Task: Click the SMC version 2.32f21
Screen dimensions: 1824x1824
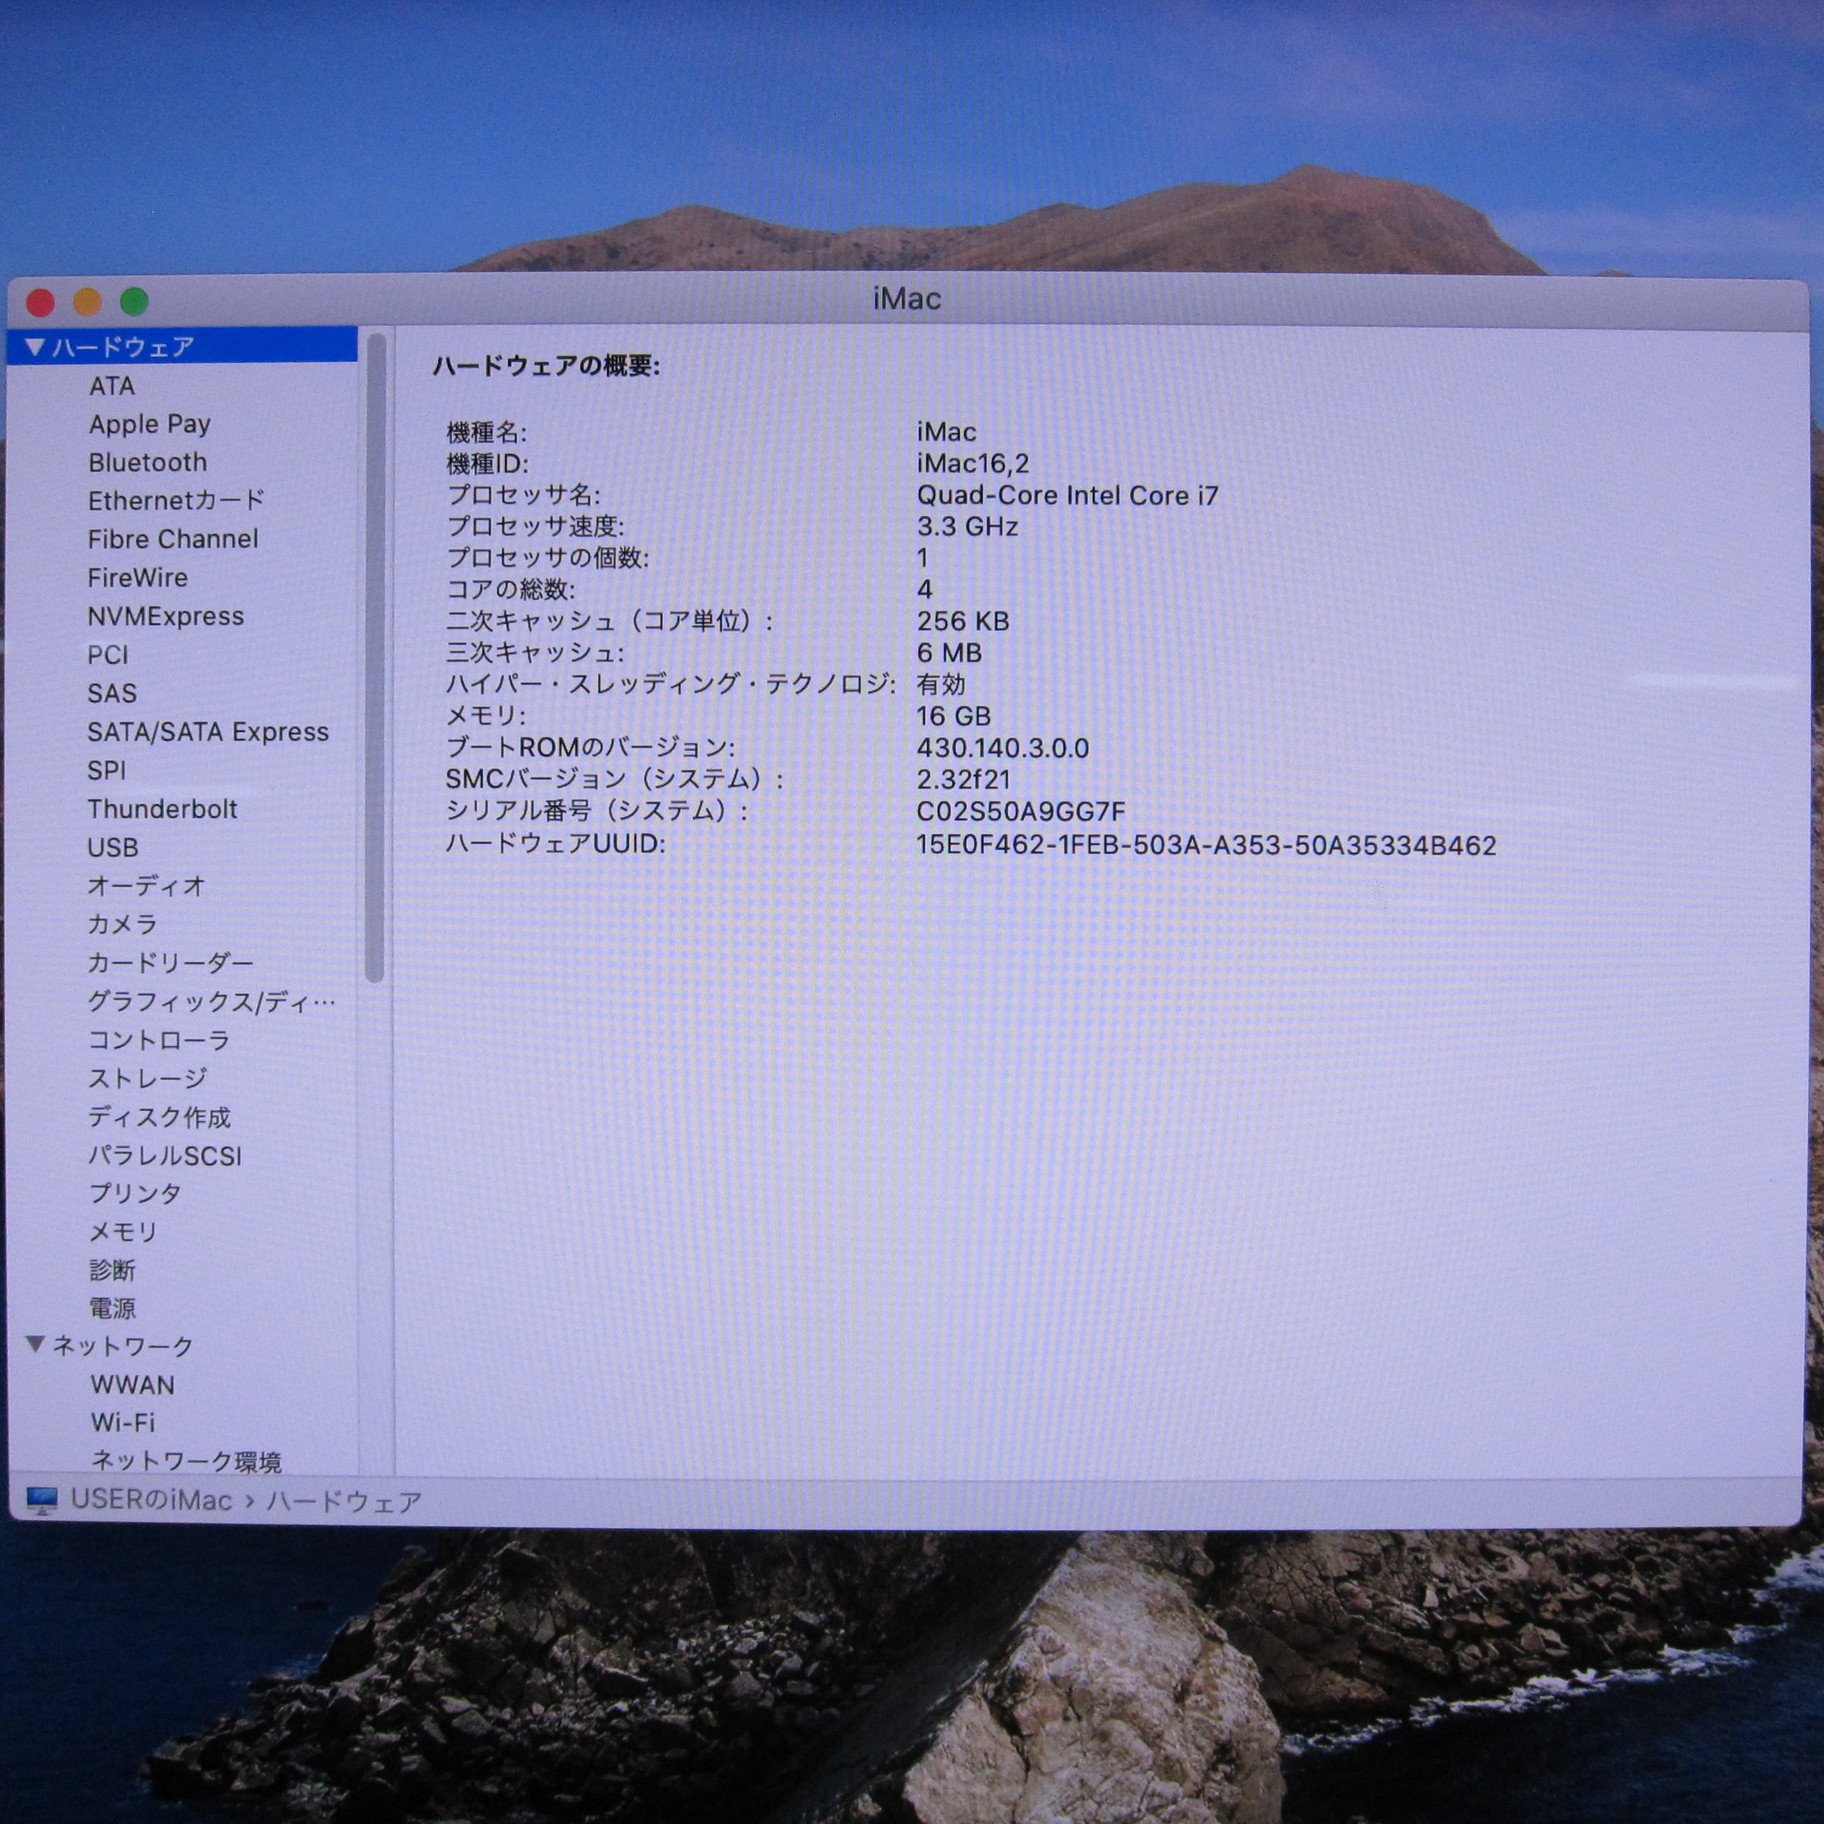Action: pos(963,779)
